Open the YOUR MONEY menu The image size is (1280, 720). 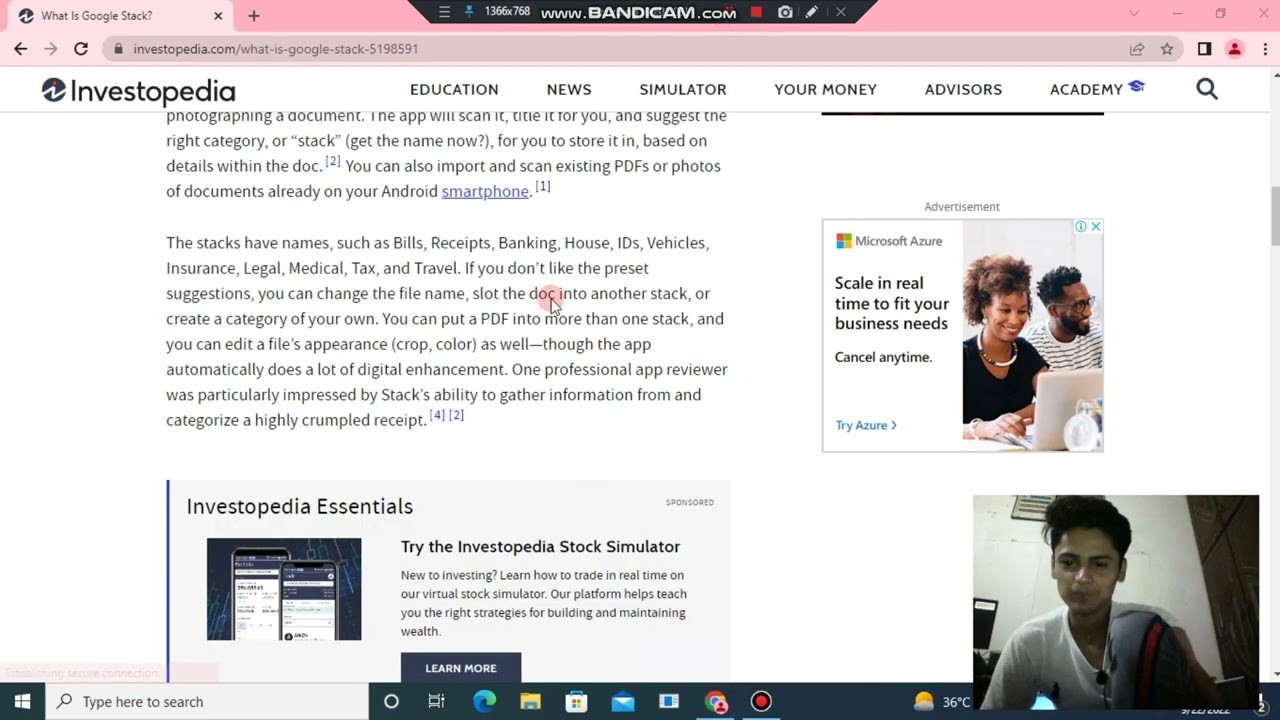point(825,89)
